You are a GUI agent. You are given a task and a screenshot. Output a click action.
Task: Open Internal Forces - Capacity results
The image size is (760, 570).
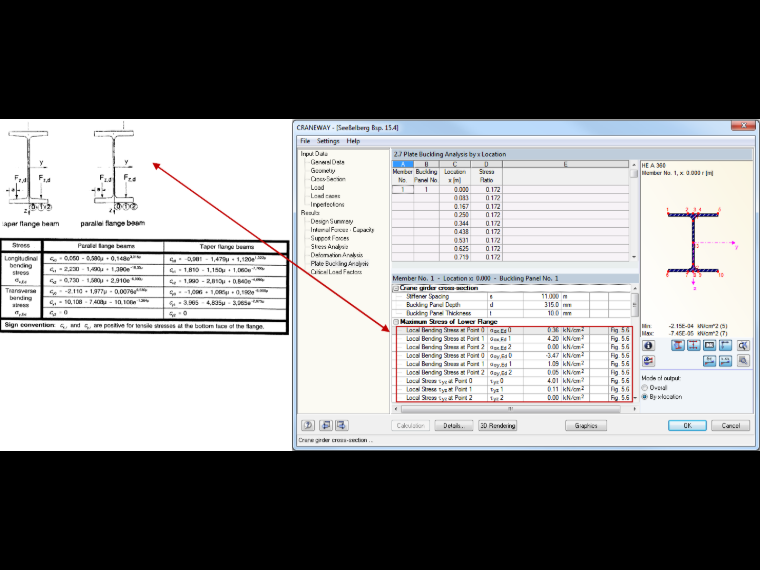click(x=342, y=230)
